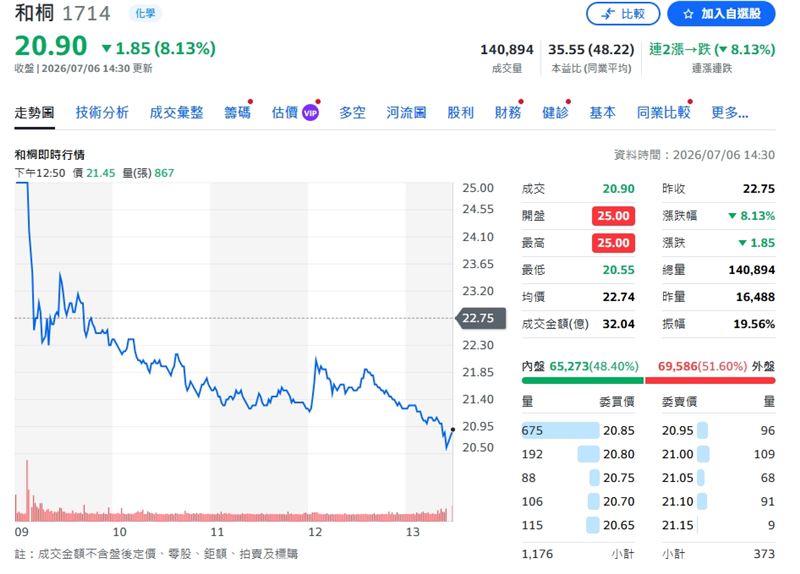Click the 連2漲→跌 streak indicator
Screen dimensions: 800x574
(x=712, y=49)
